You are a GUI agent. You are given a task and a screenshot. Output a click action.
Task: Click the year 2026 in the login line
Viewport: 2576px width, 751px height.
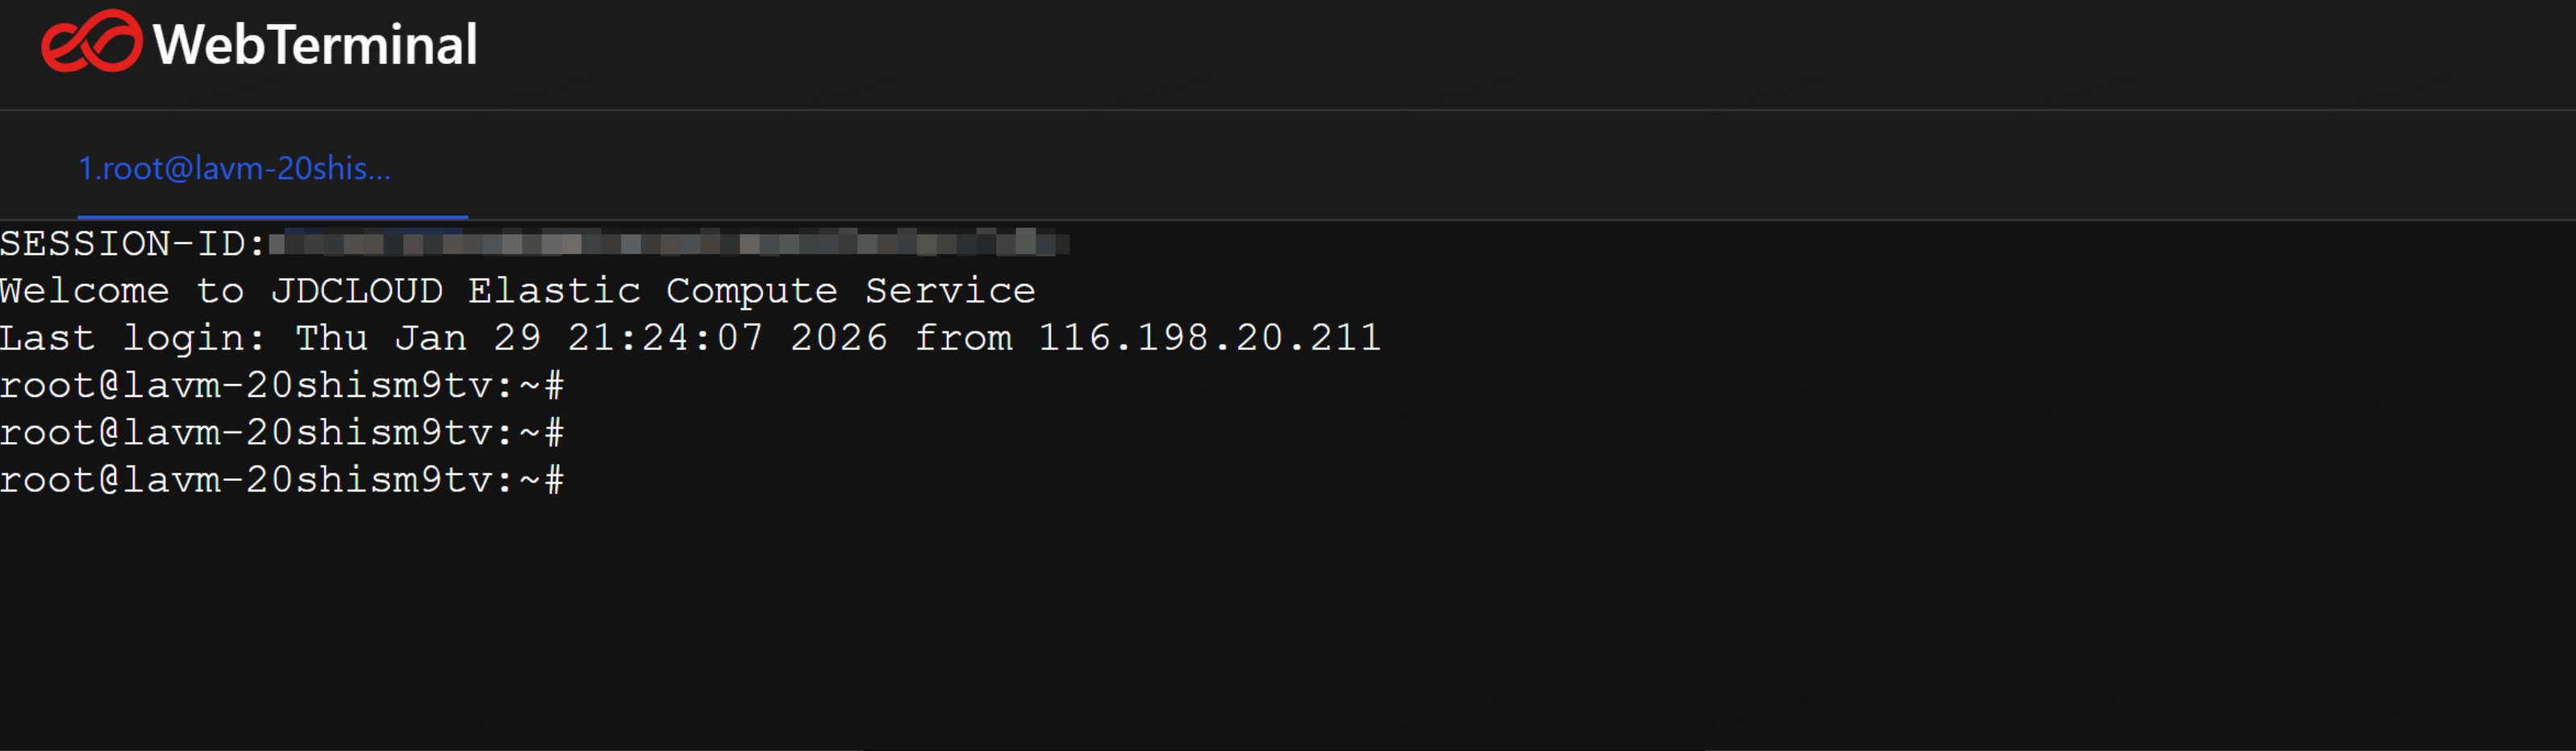[838, 338]
